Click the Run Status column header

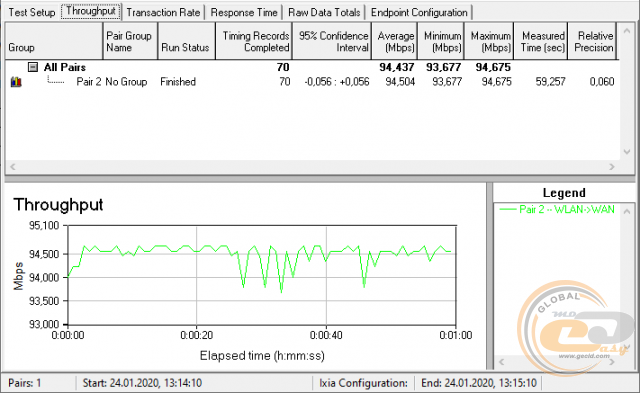point(186,41)
